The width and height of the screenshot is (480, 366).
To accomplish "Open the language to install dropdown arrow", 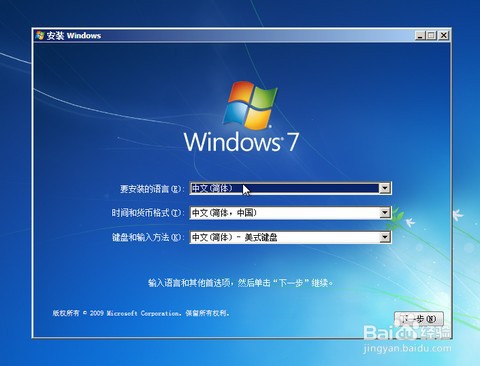I will (385, 188).
